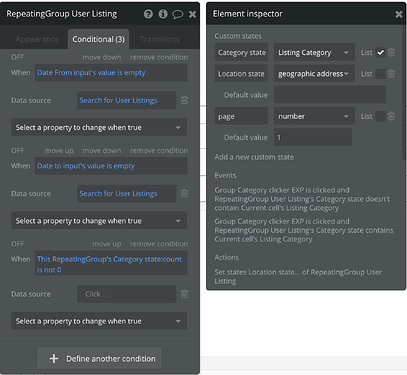Viewport: 407px width, 375px height.
Task: Open the Set states Location state action
Action: point(298,277)
